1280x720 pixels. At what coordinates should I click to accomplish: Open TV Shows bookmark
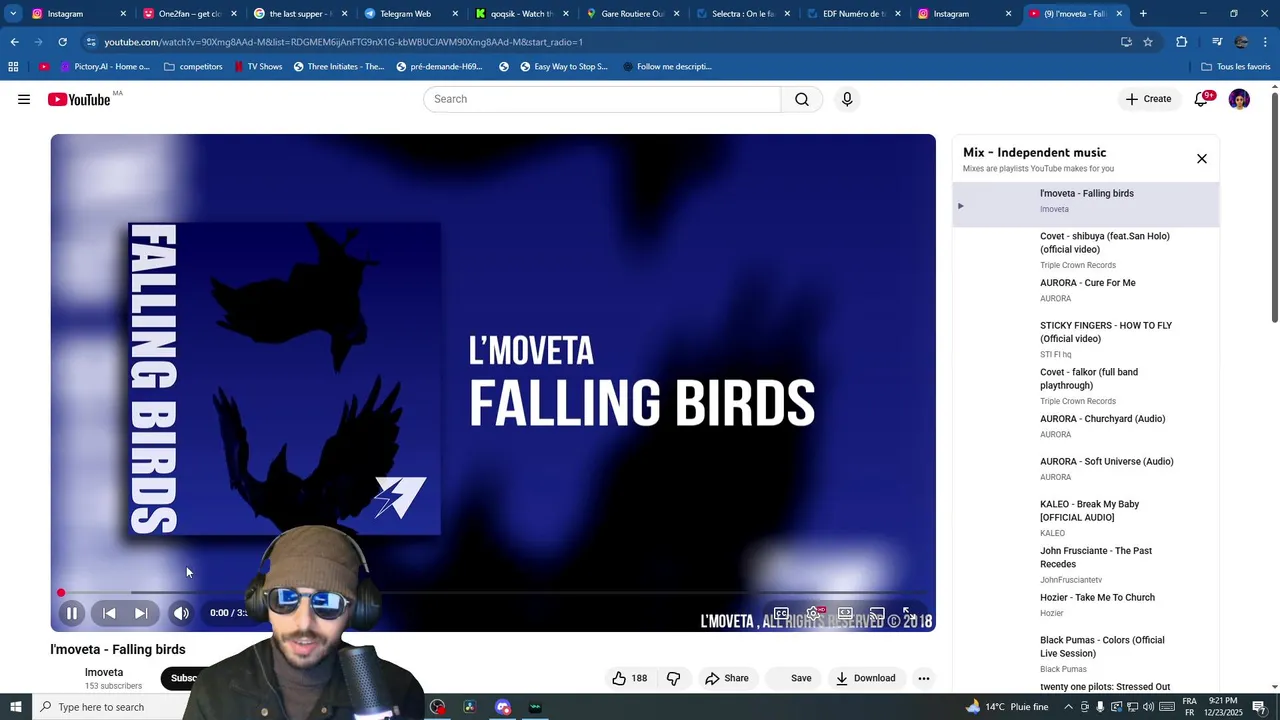[258, 67]
